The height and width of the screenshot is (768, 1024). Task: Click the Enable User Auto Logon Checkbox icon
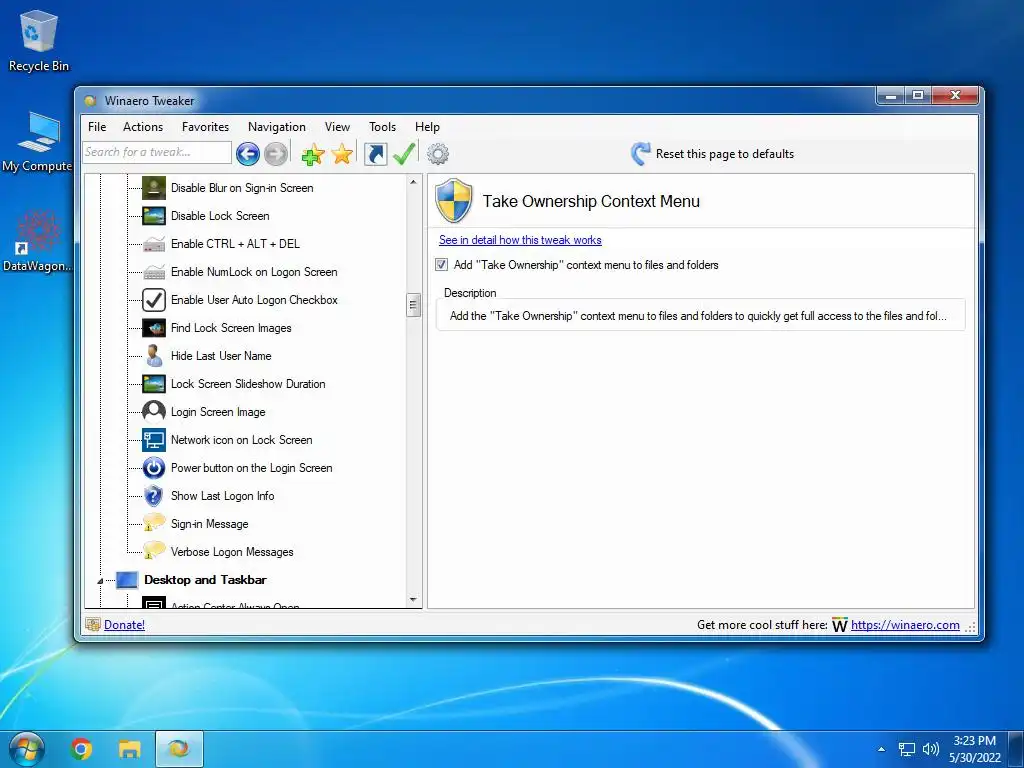pyautogui.click(x=154, y=300)
